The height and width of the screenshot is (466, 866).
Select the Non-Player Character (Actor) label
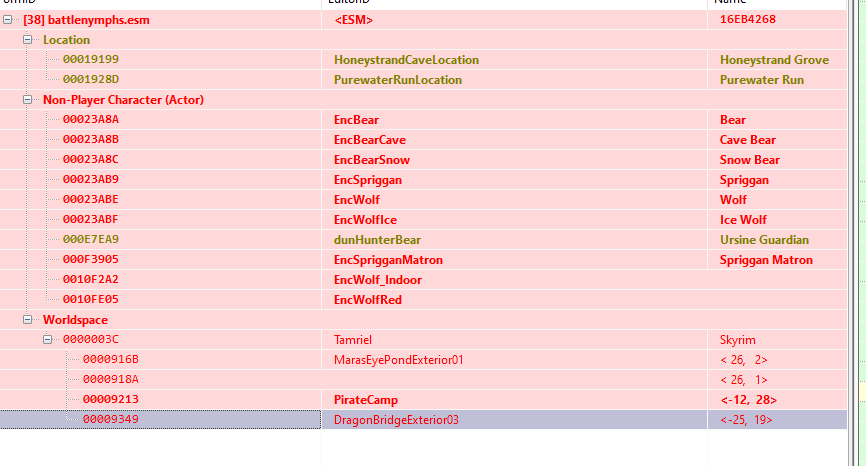click(x=123, y=100)
